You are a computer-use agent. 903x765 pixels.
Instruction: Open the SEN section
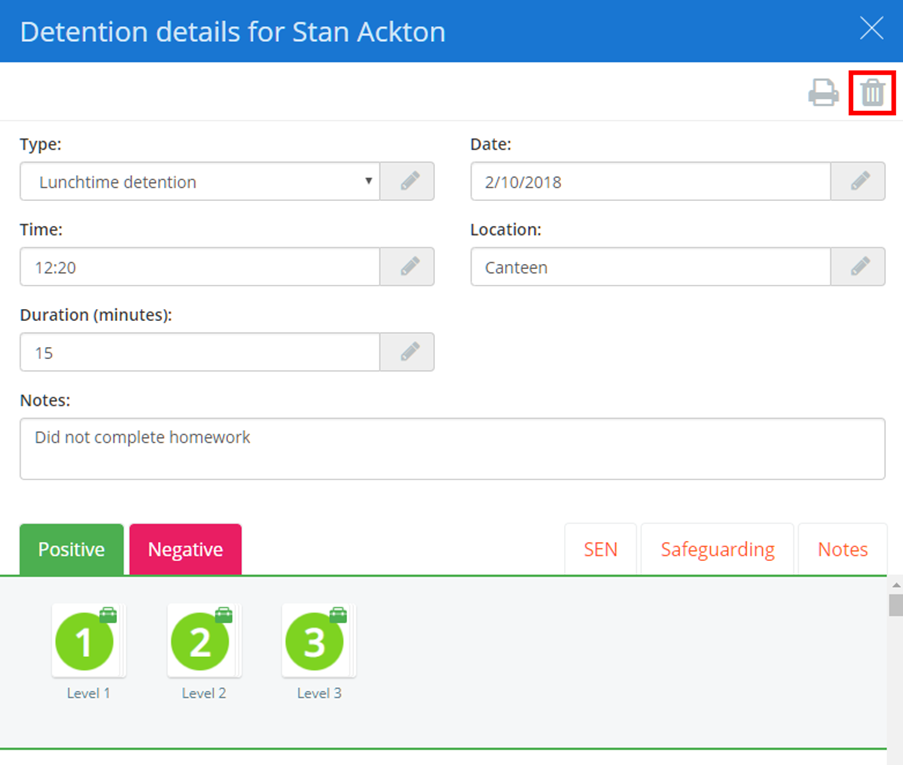coord(600,549)
